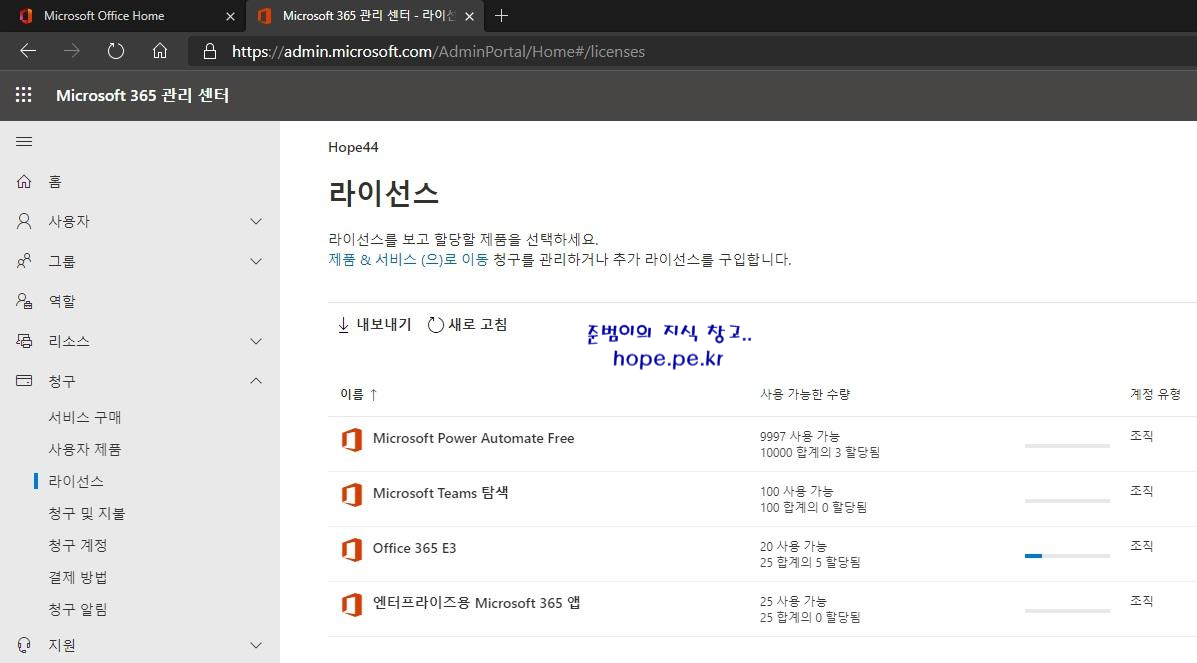The width and height of the screenshot is (1197, 663).
Task: Click Office 365 E3 usage progress bar
Action: (1067, 556)
